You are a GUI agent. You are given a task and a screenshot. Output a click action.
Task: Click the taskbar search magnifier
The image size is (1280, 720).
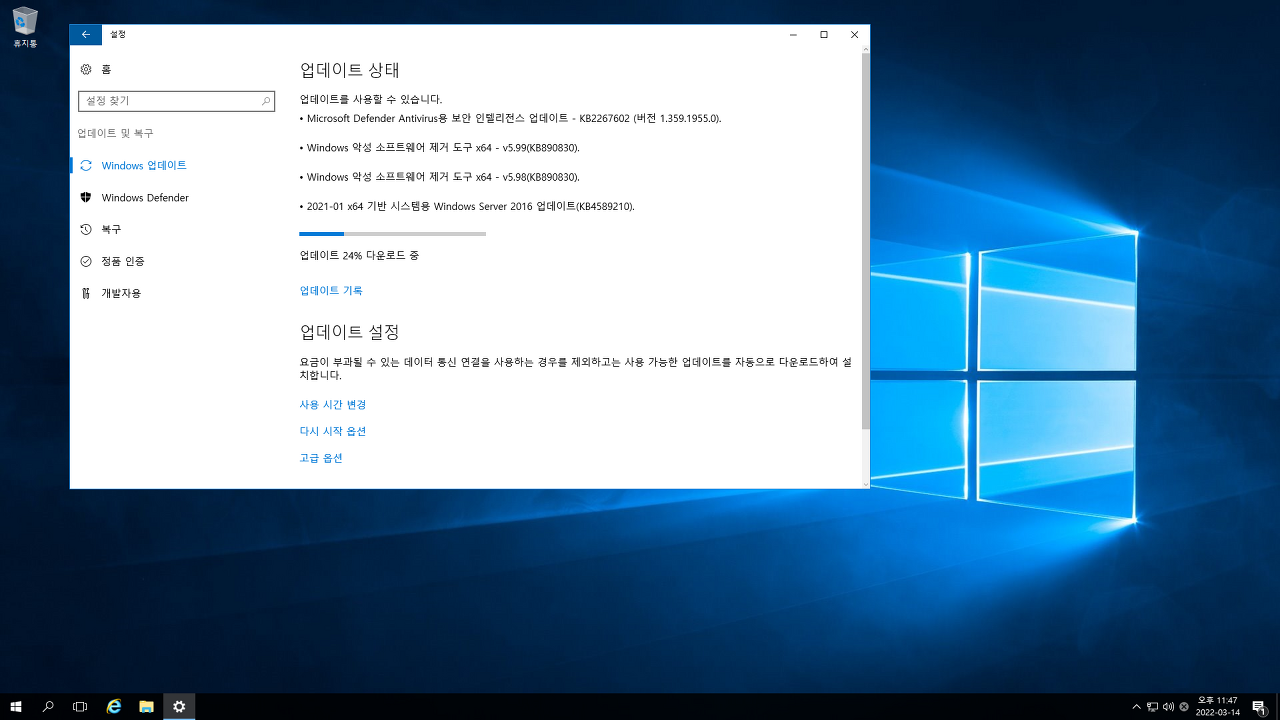coord(48,706)
